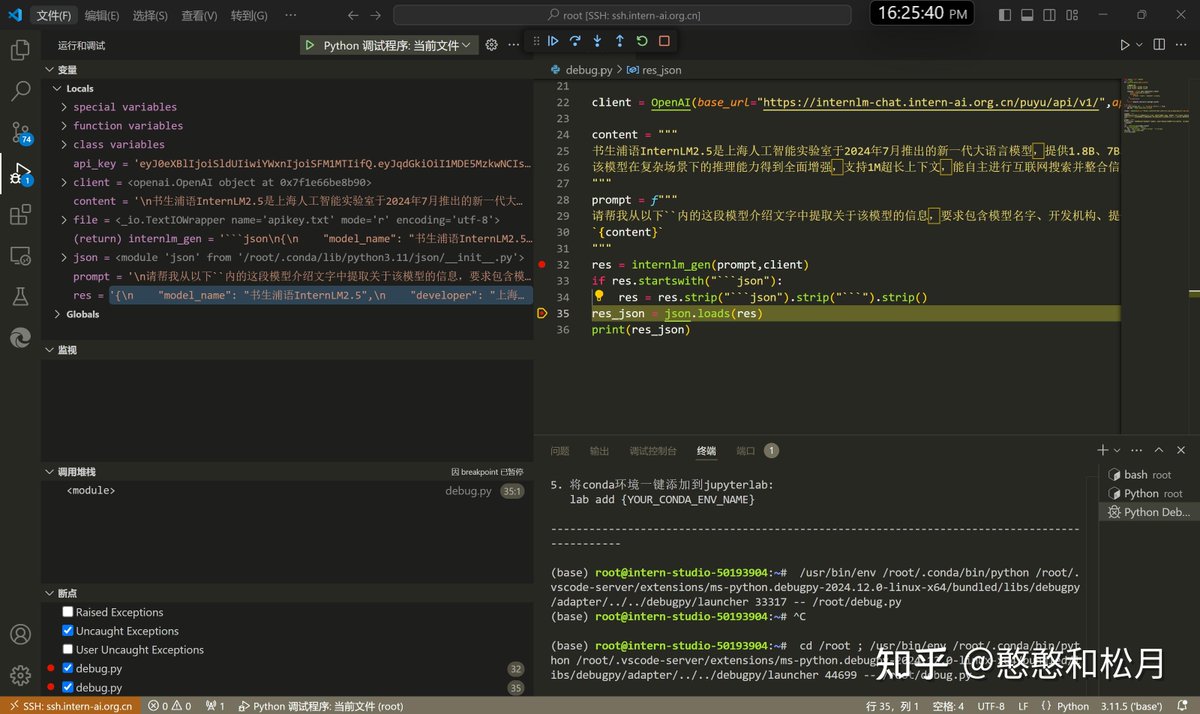
Task: Open the Remote Explorer icon in activity bar
Action: (x=20, y=256)
